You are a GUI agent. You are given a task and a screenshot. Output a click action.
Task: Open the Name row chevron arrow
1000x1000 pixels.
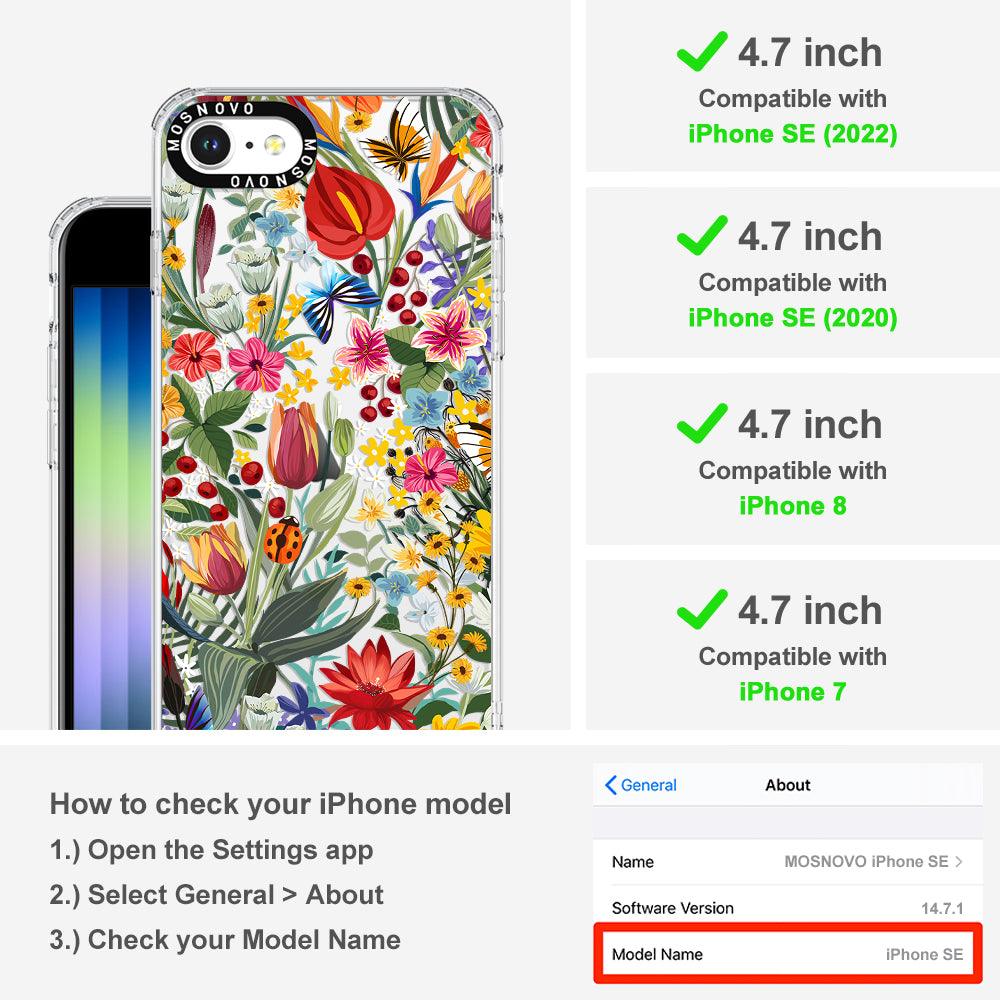coord(959,862)
